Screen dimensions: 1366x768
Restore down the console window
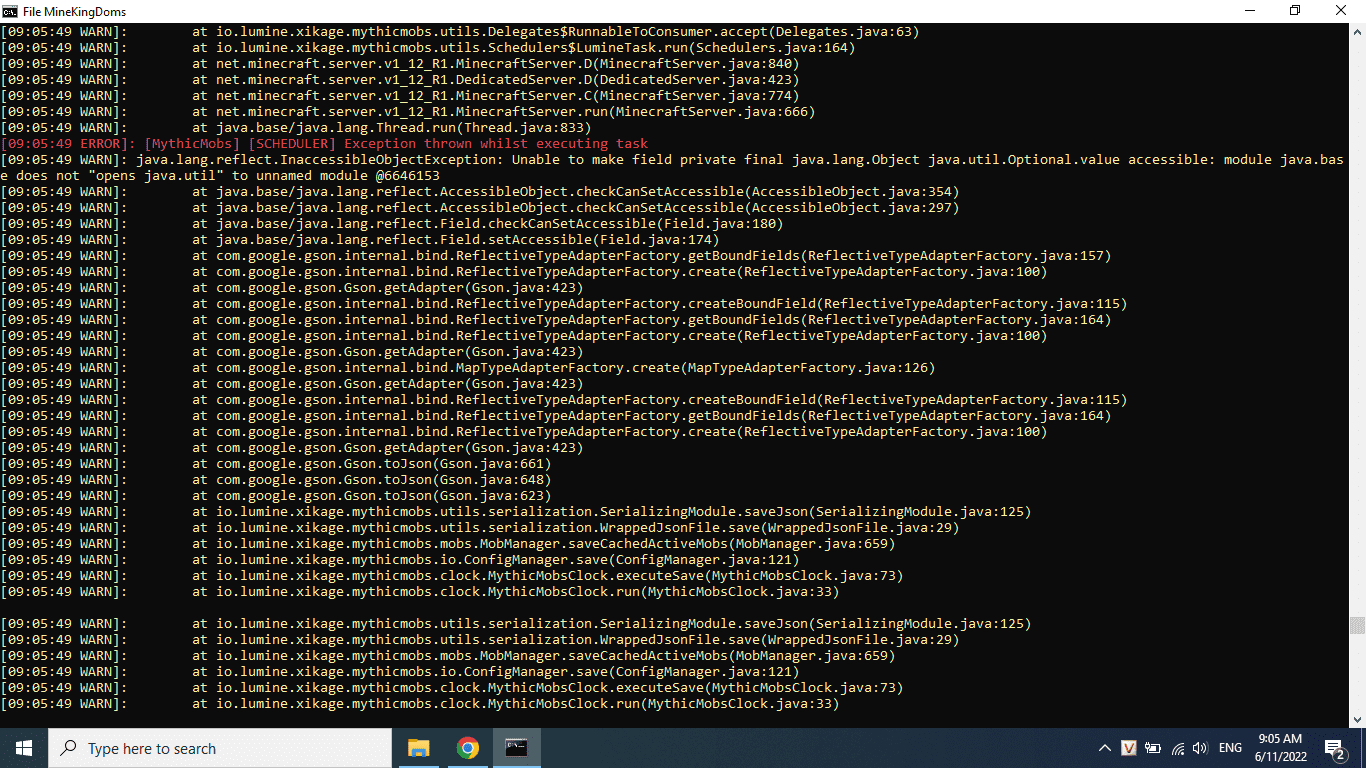1295,11
